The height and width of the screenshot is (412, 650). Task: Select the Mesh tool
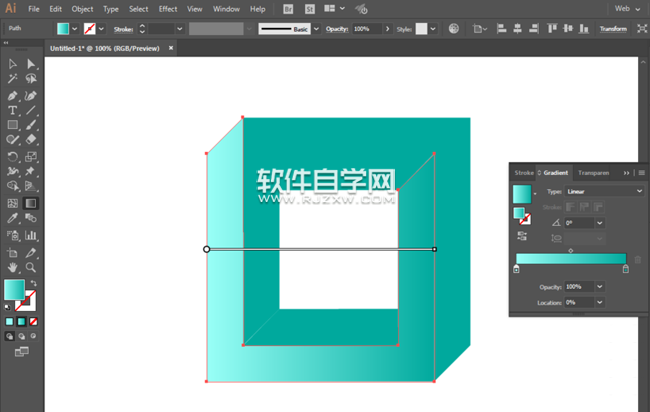click(x=12, y=203)
